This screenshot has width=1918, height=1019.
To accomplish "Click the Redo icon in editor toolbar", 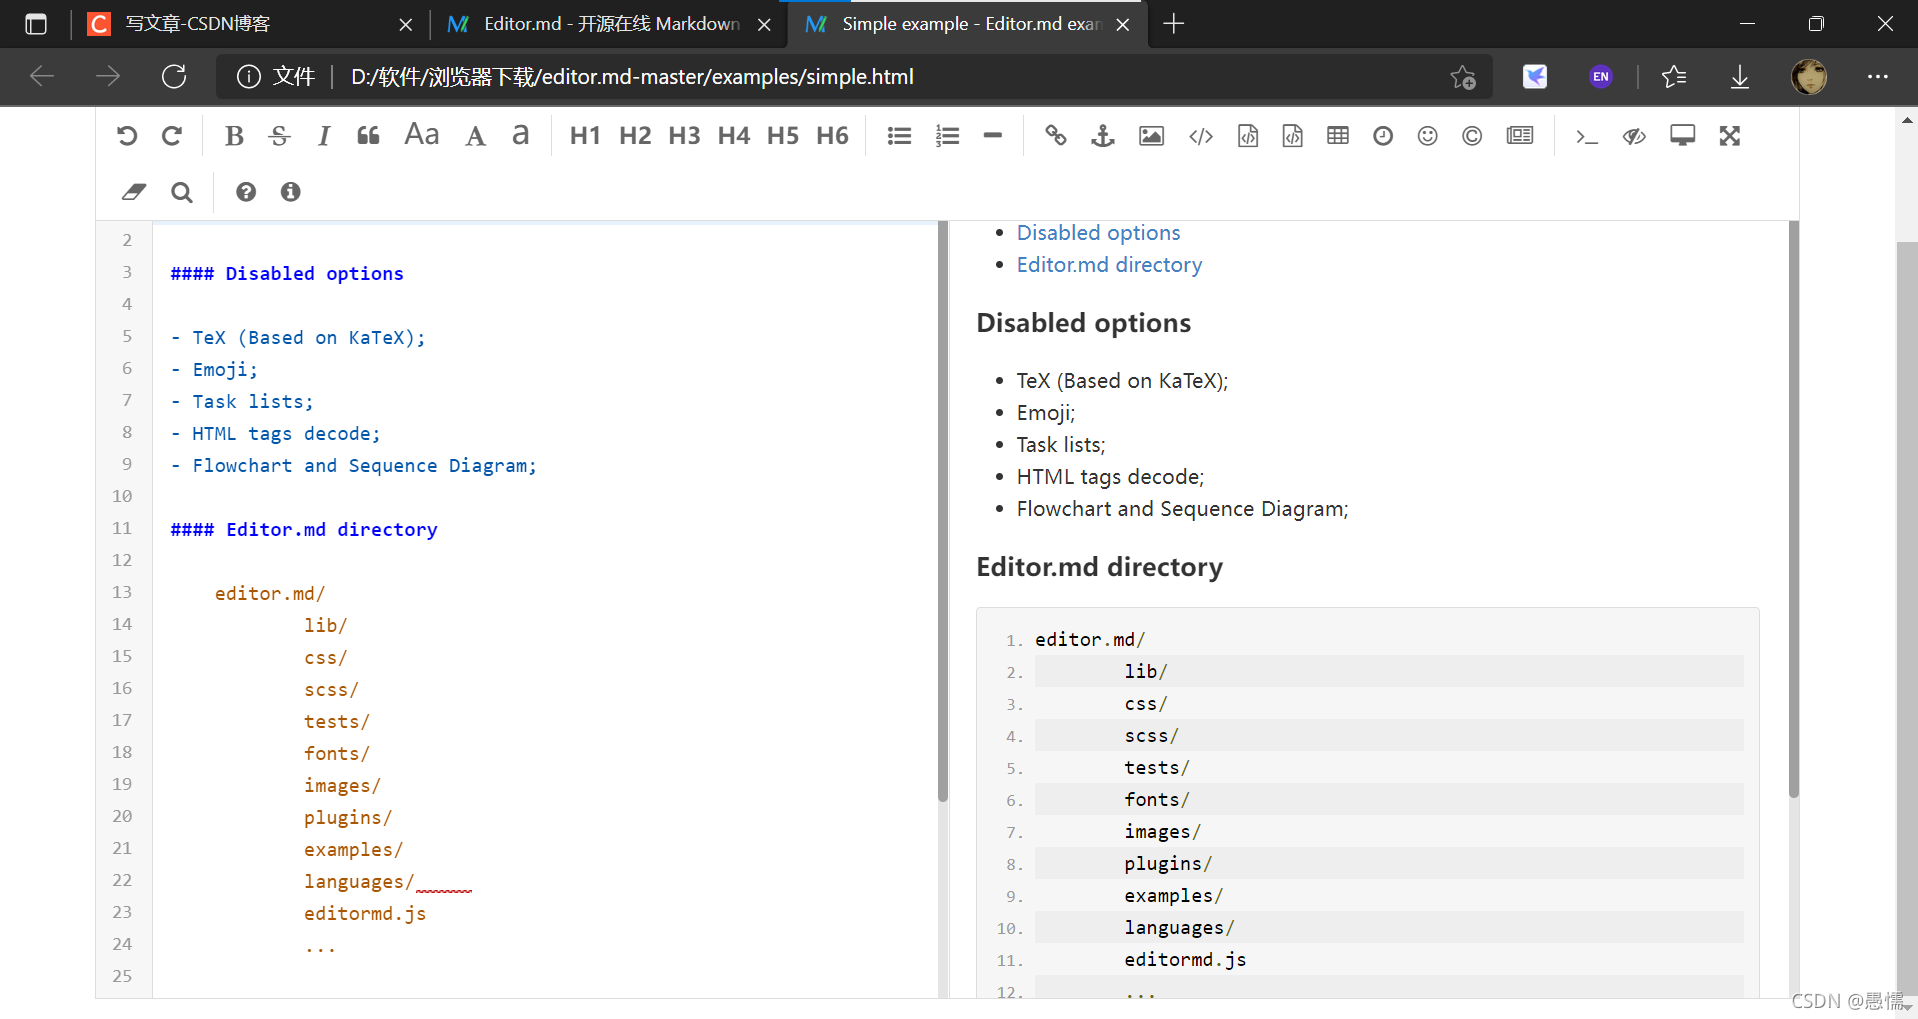I will pyautogui.click(x=172, y=136).
